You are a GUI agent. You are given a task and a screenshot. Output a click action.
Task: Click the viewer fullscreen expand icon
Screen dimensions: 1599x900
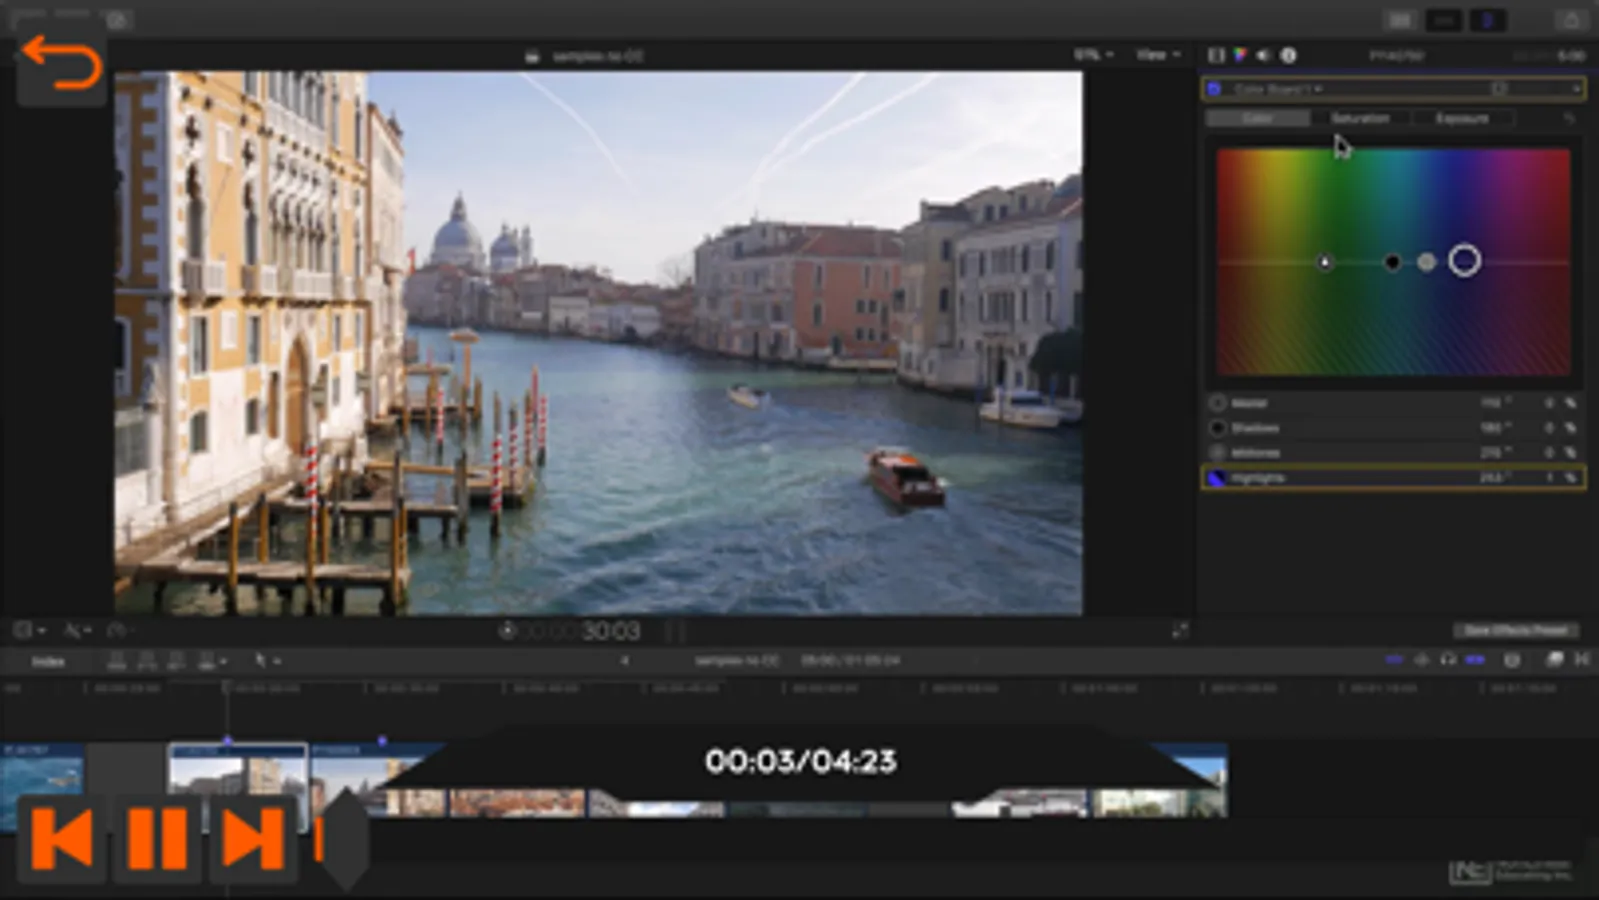point(1180,630)
